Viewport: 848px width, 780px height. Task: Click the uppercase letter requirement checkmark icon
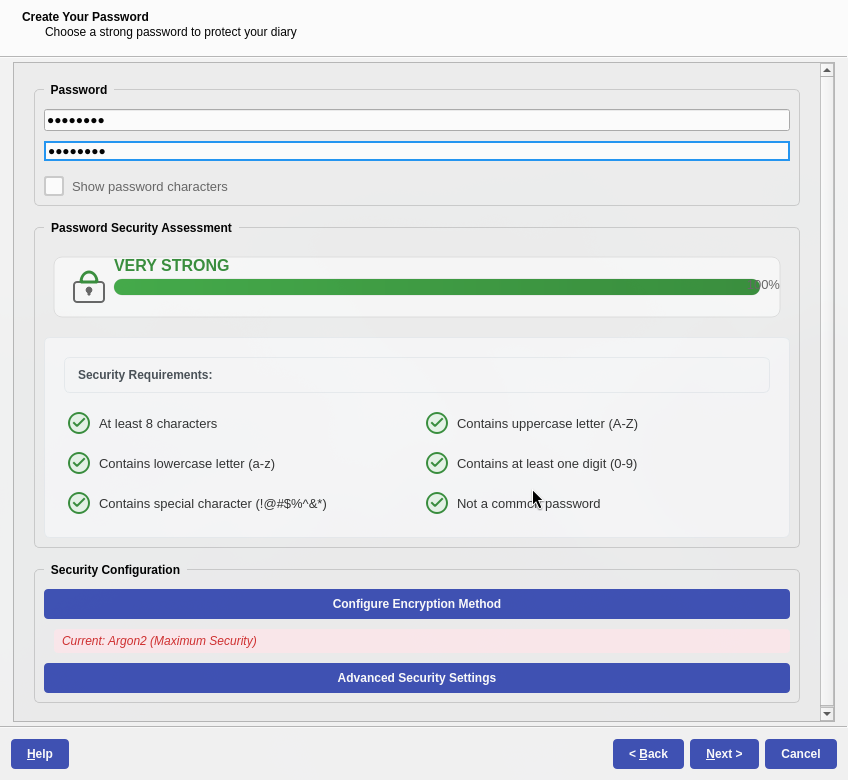(437, 423)
